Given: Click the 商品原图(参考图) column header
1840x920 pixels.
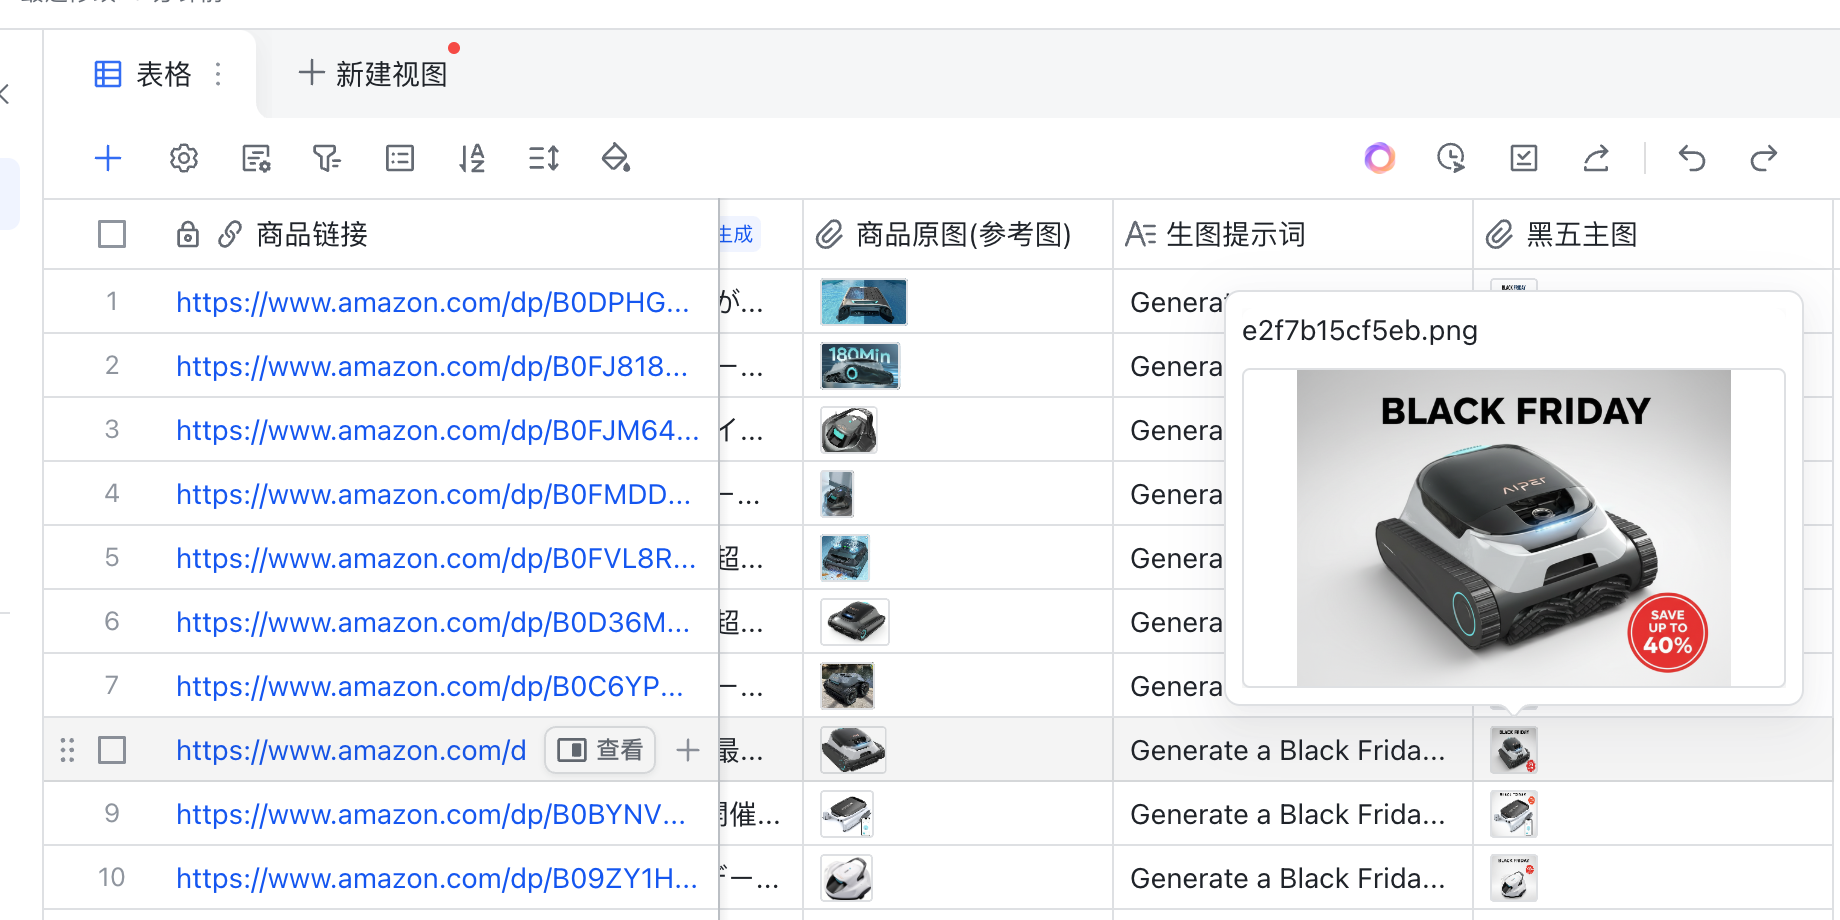Looking at the screenshot, I should pos(958,234).
